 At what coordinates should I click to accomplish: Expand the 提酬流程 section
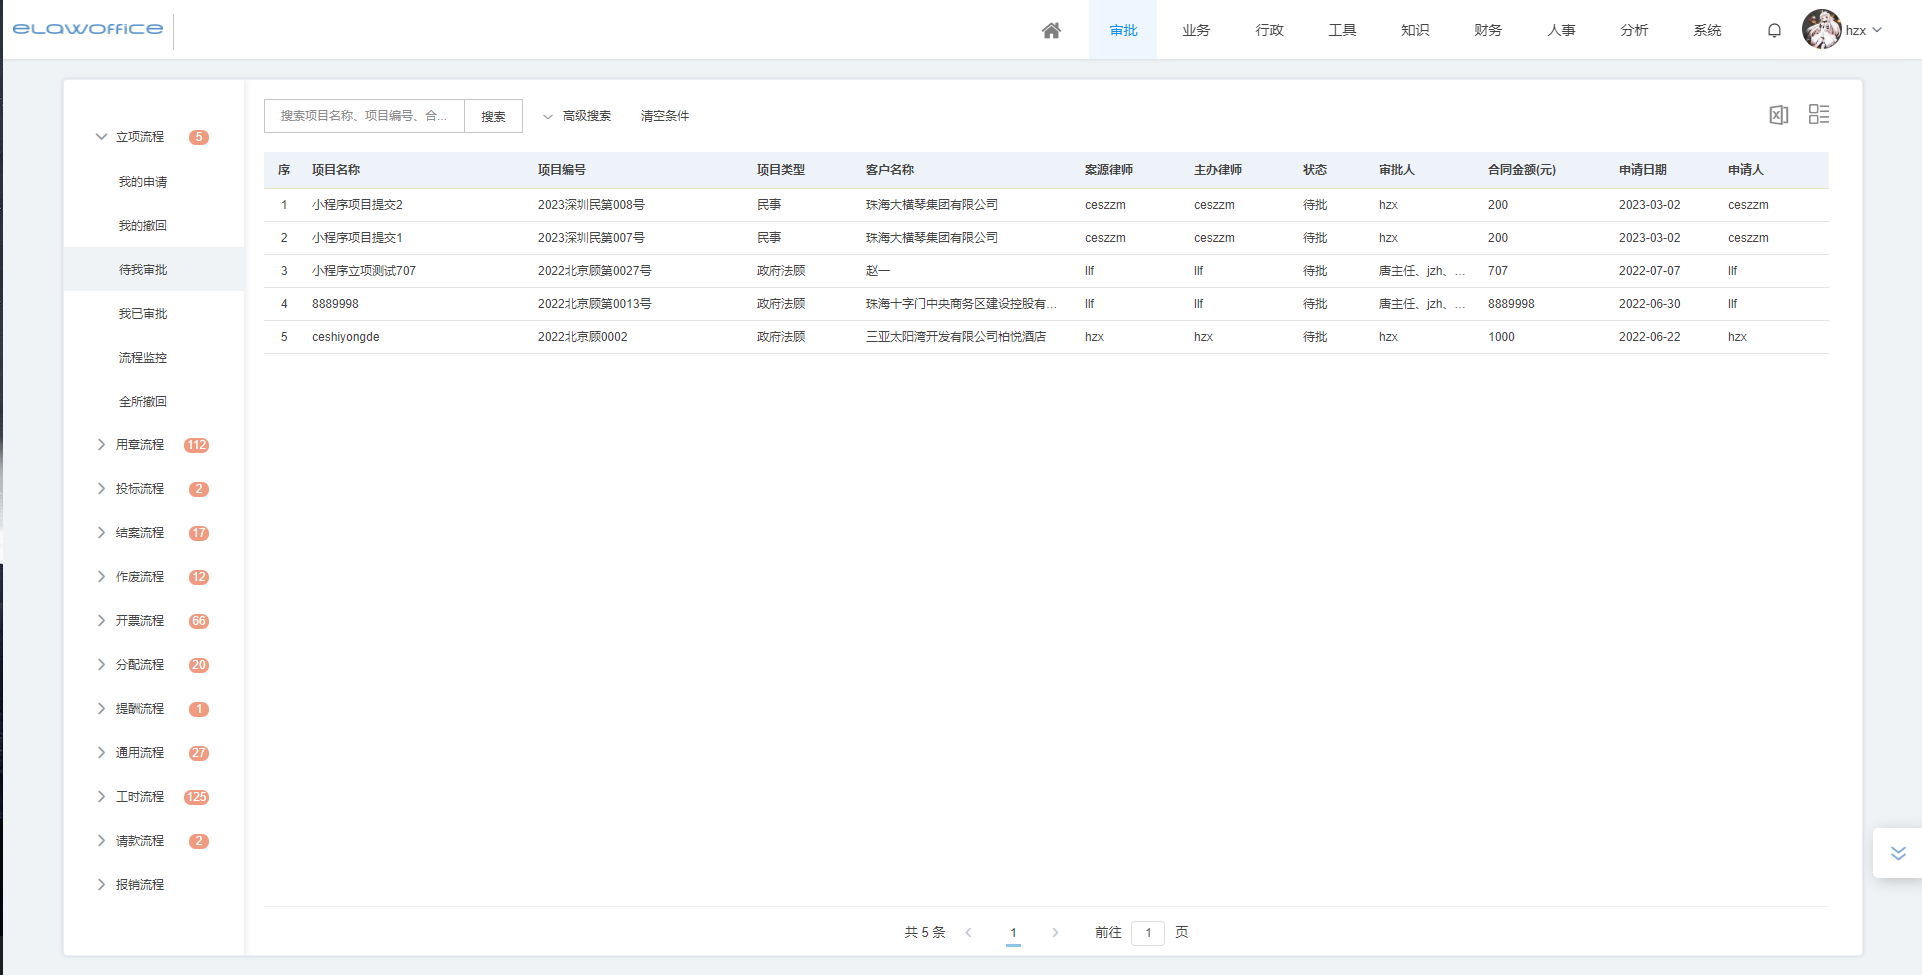click(x=101, y=709)
